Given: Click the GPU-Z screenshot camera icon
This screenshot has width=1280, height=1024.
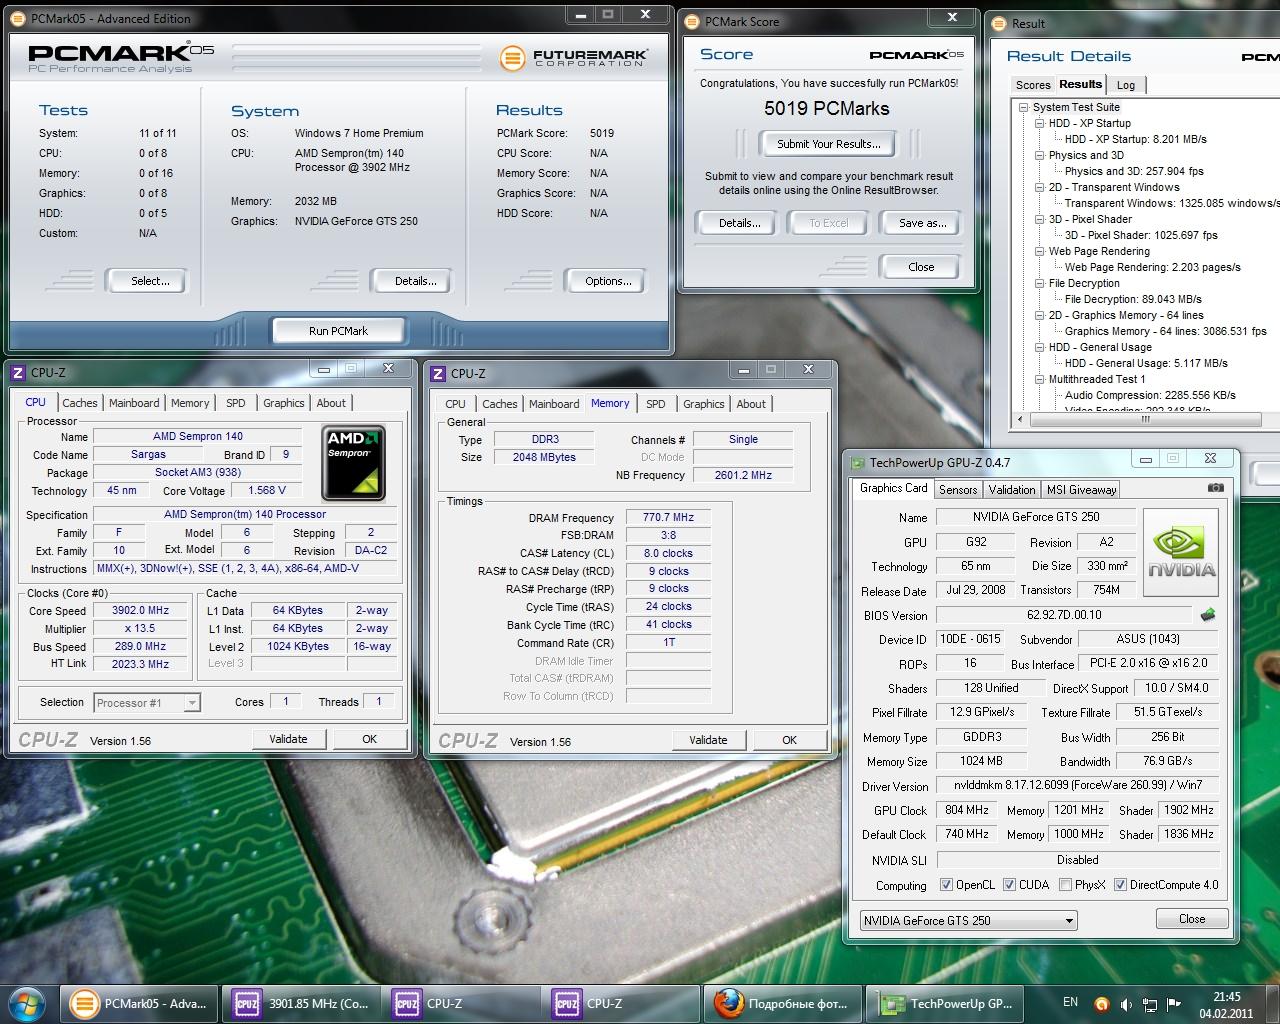Looking at the screenshot, I should tap(1215, 488).
